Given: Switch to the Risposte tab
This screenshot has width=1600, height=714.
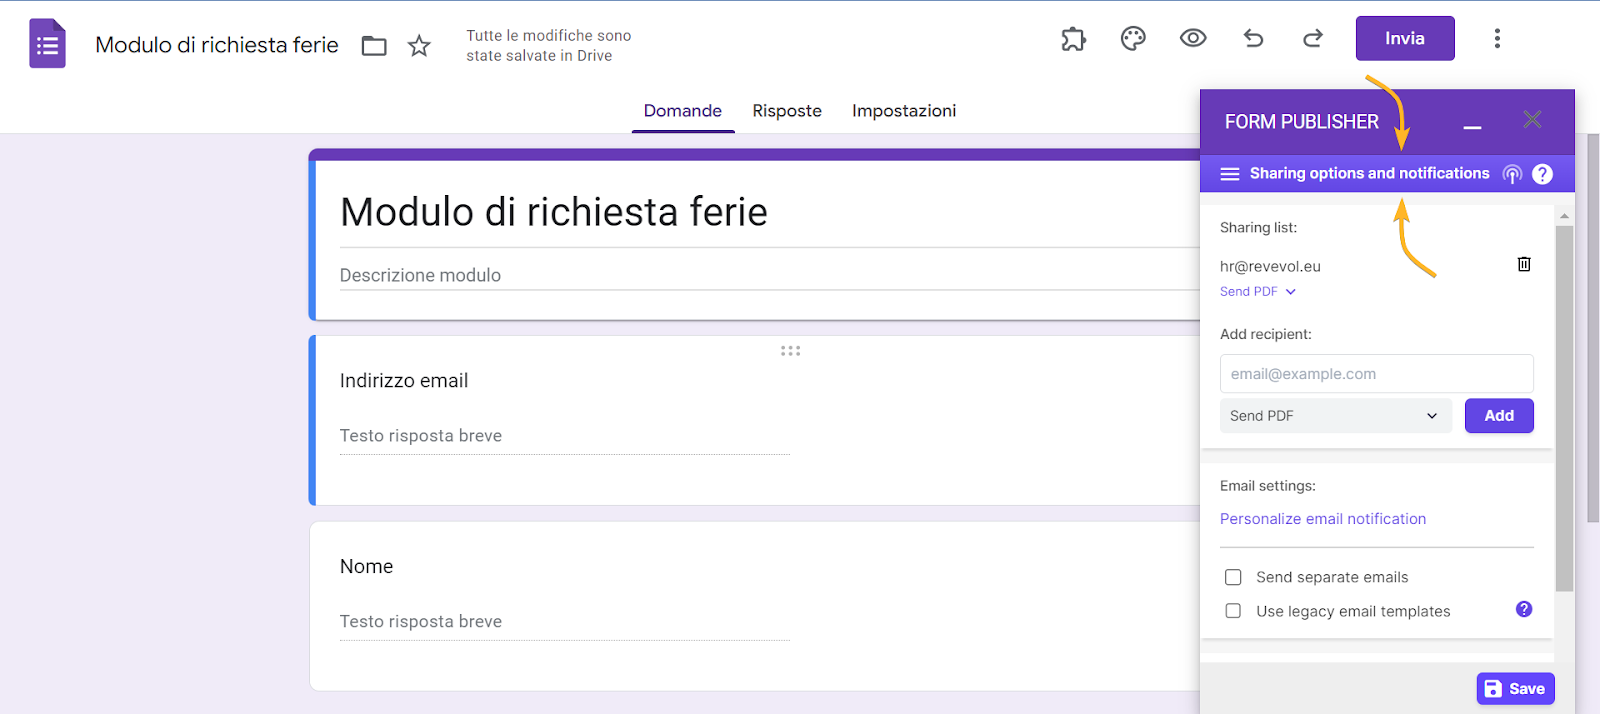Looking at the screenshot, I should [787, 111].
